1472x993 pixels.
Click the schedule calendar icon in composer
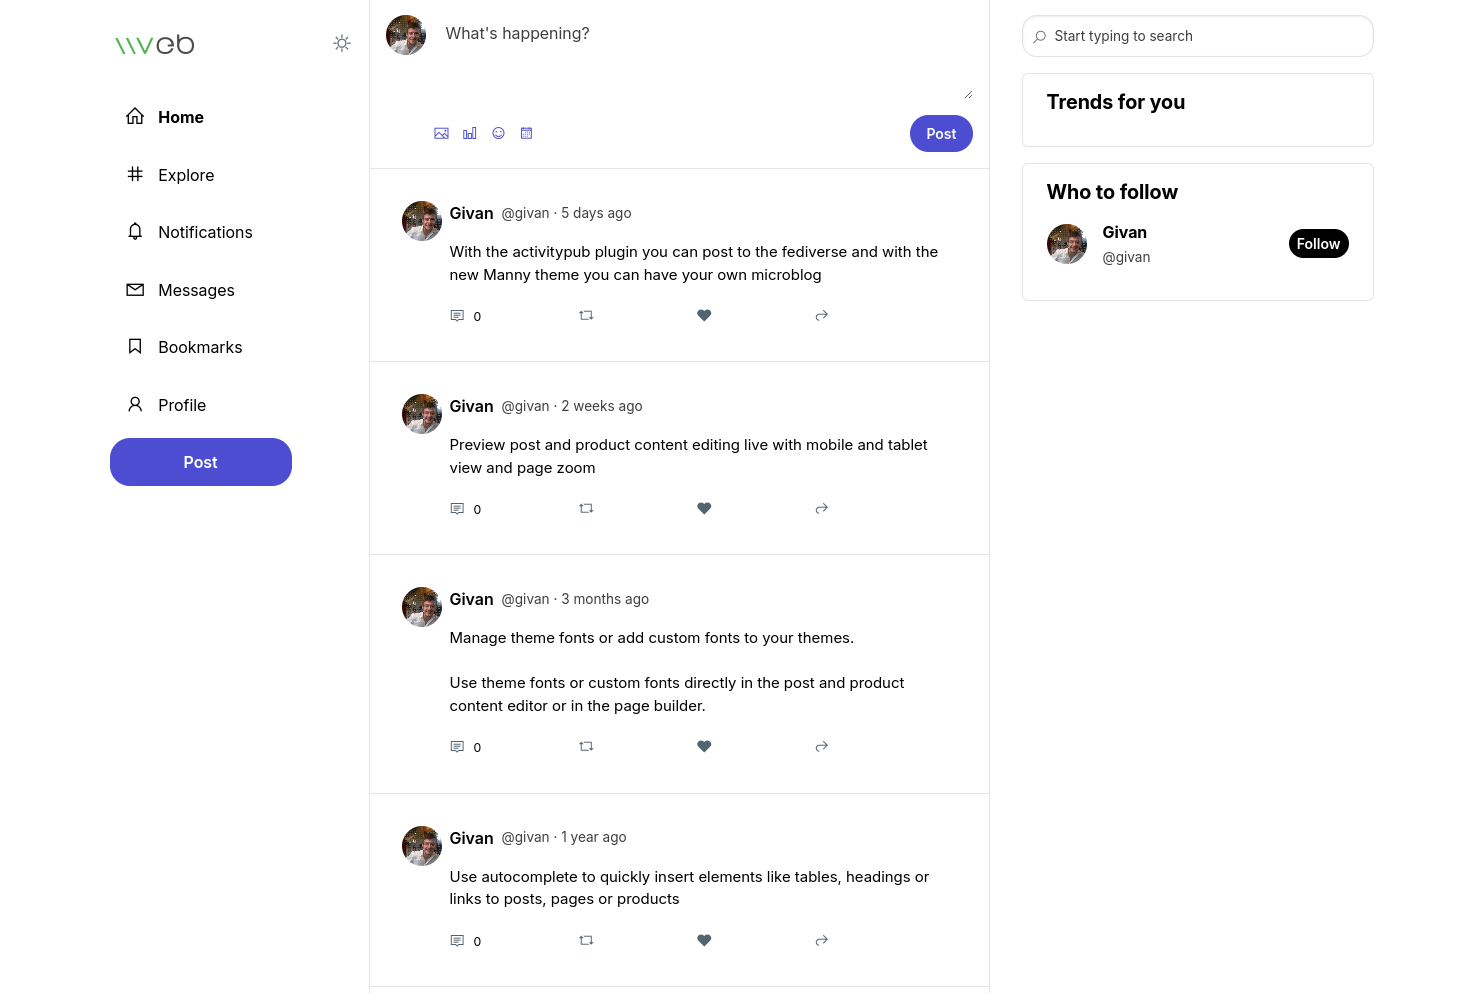[527, 133]
